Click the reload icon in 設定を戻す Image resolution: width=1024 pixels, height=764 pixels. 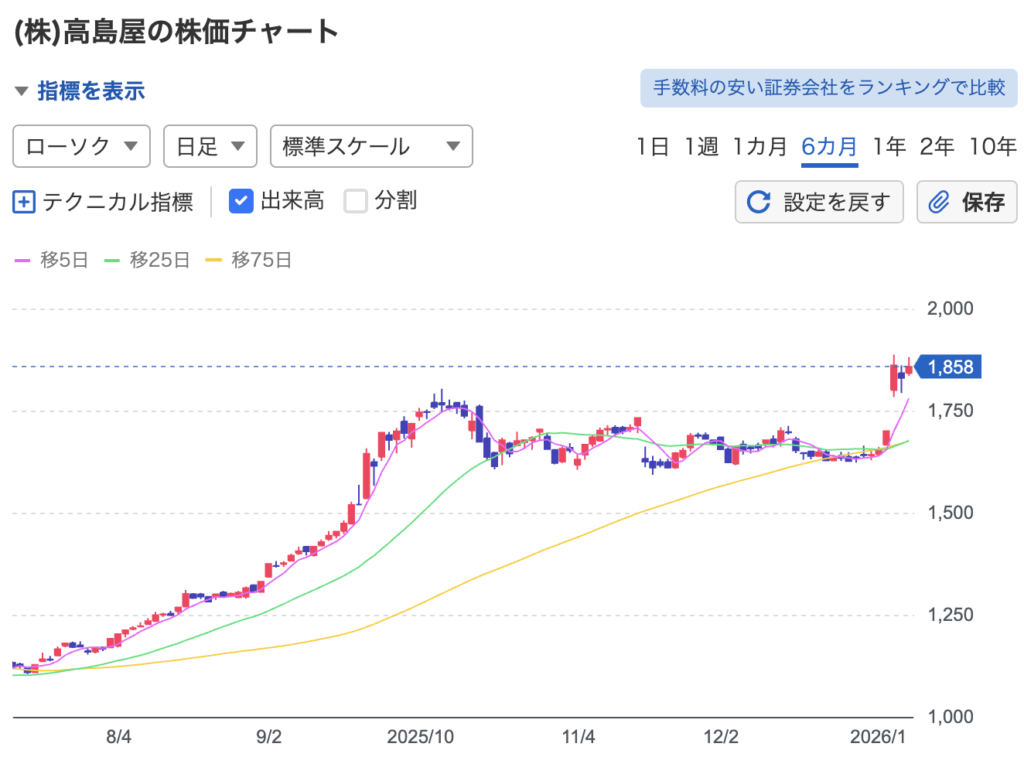pyautogui.click(x=759, y=202)
